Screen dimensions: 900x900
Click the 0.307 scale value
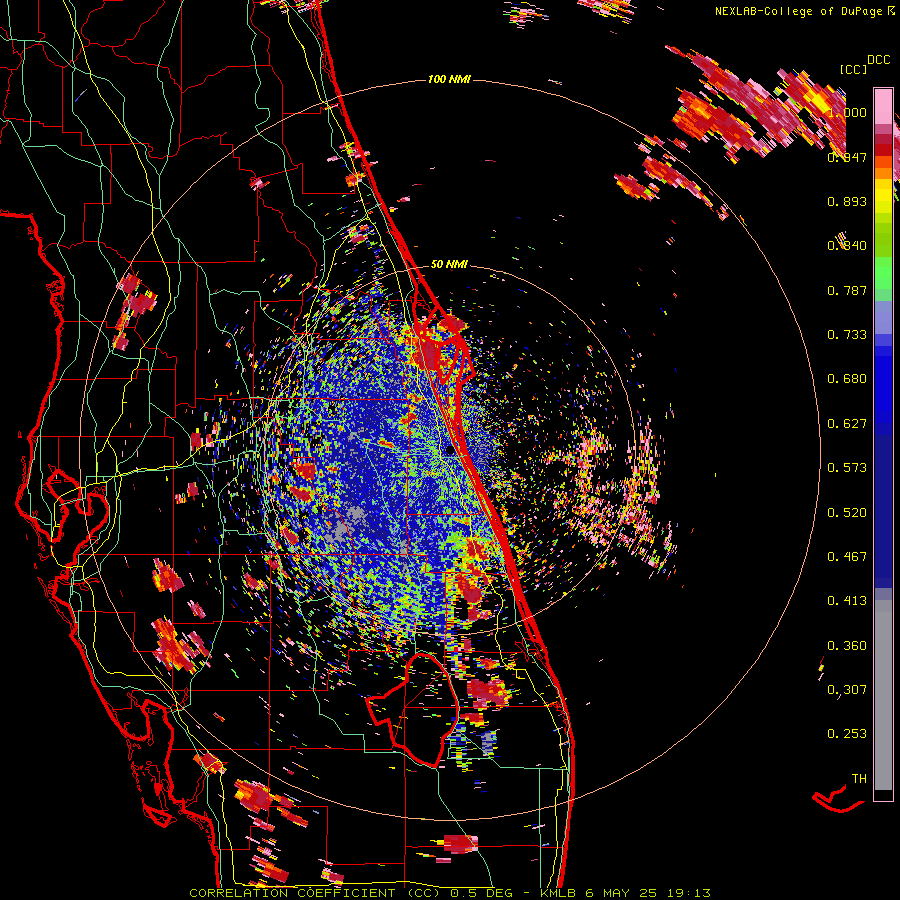pos(847,690)
